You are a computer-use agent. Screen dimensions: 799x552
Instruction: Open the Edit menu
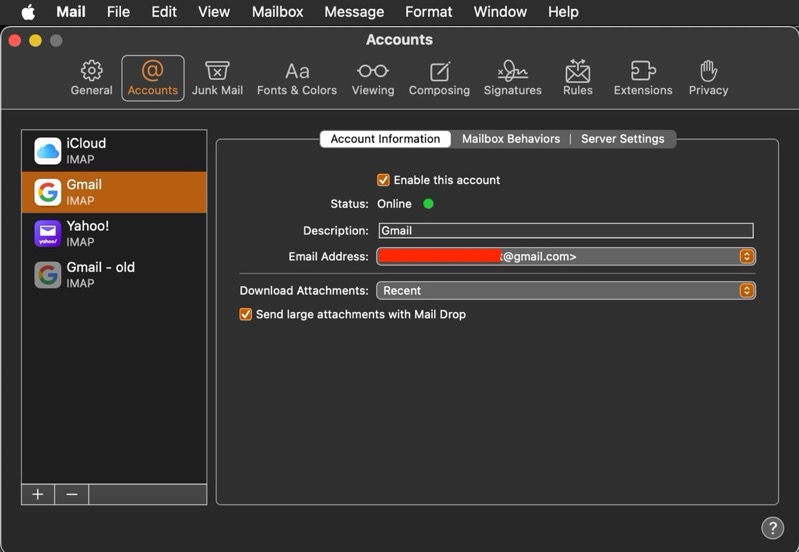(x=164, y=12)
